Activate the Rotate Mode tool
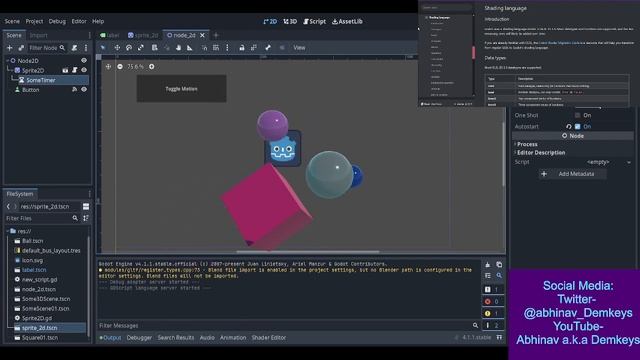 tap(129, 48)
